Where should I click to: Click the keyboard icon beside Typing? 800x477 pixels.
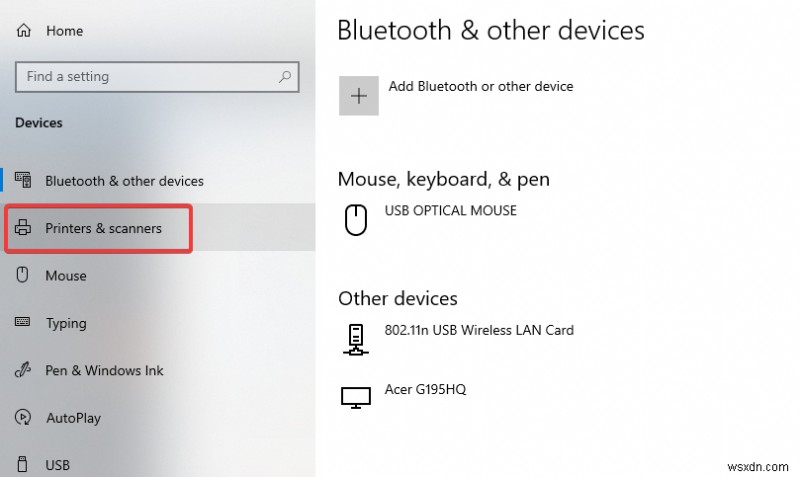point(23,323)
